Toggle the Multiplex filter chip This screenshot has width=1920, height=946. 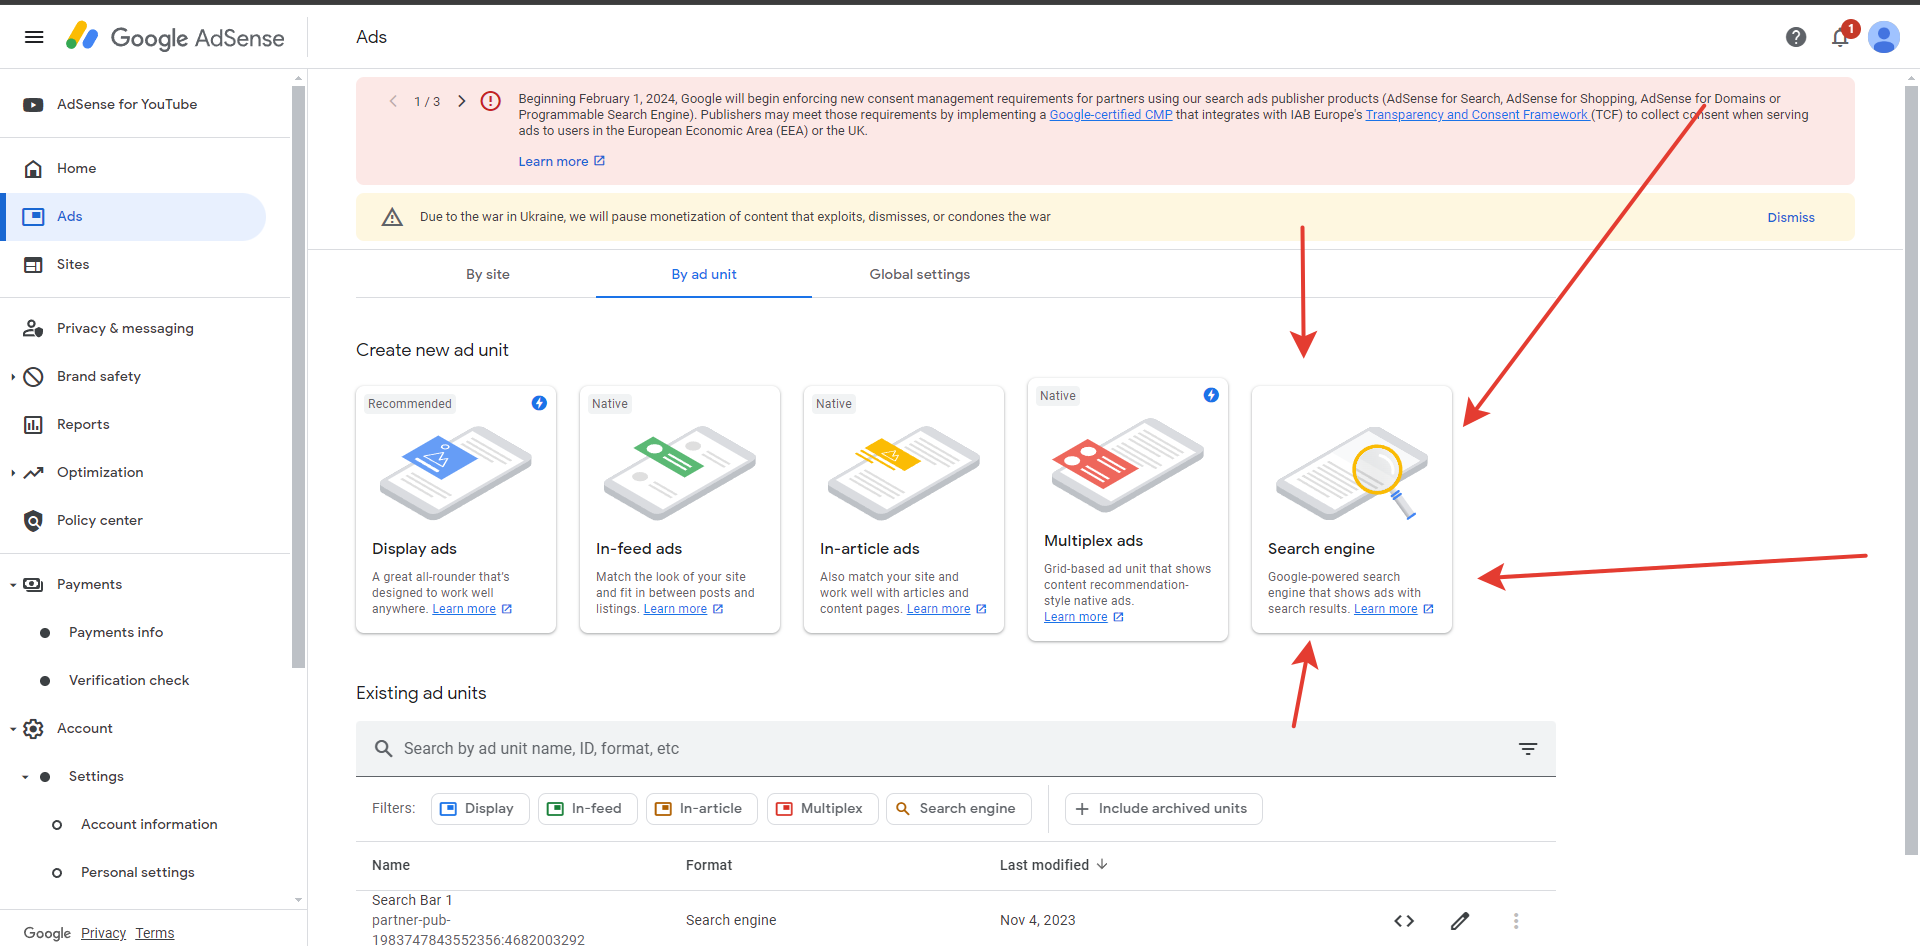click(822, 808)
